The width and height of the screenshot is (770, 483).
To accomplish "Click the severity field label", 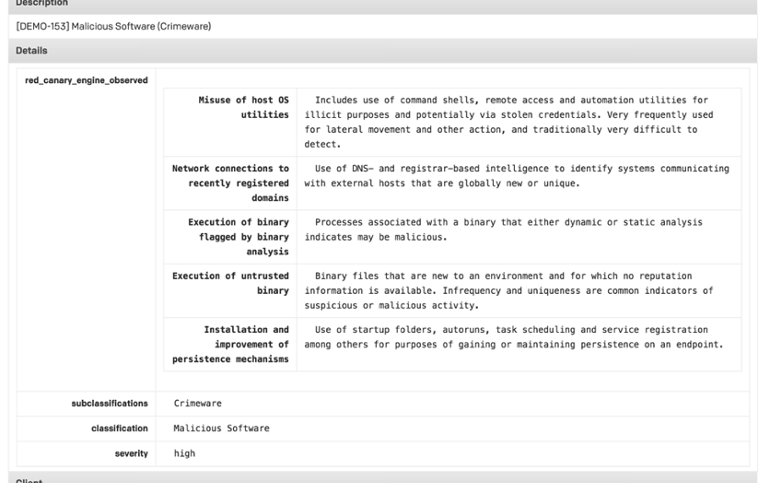I will [131, 453].
